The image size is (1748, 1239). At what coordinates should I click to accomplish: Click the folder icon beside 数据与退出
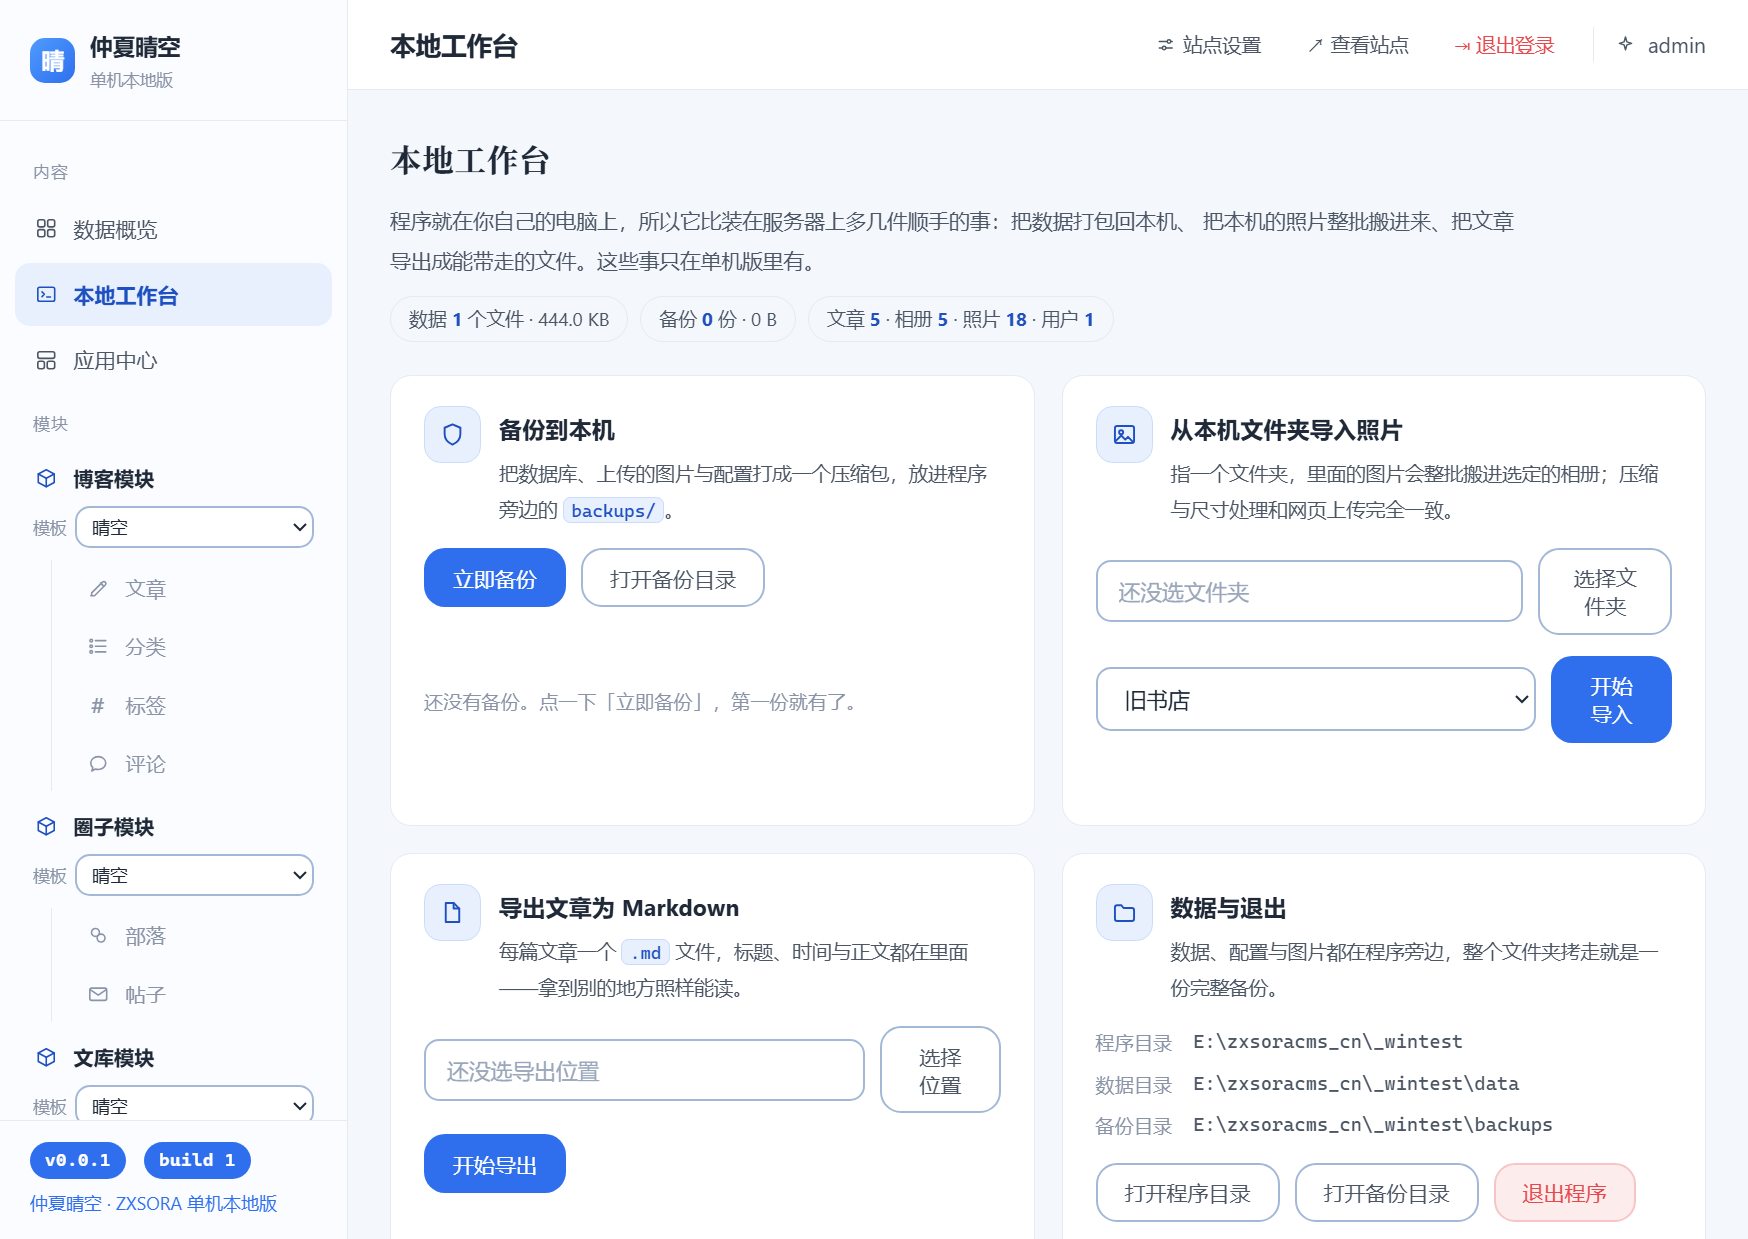[x=1124, y=912]
